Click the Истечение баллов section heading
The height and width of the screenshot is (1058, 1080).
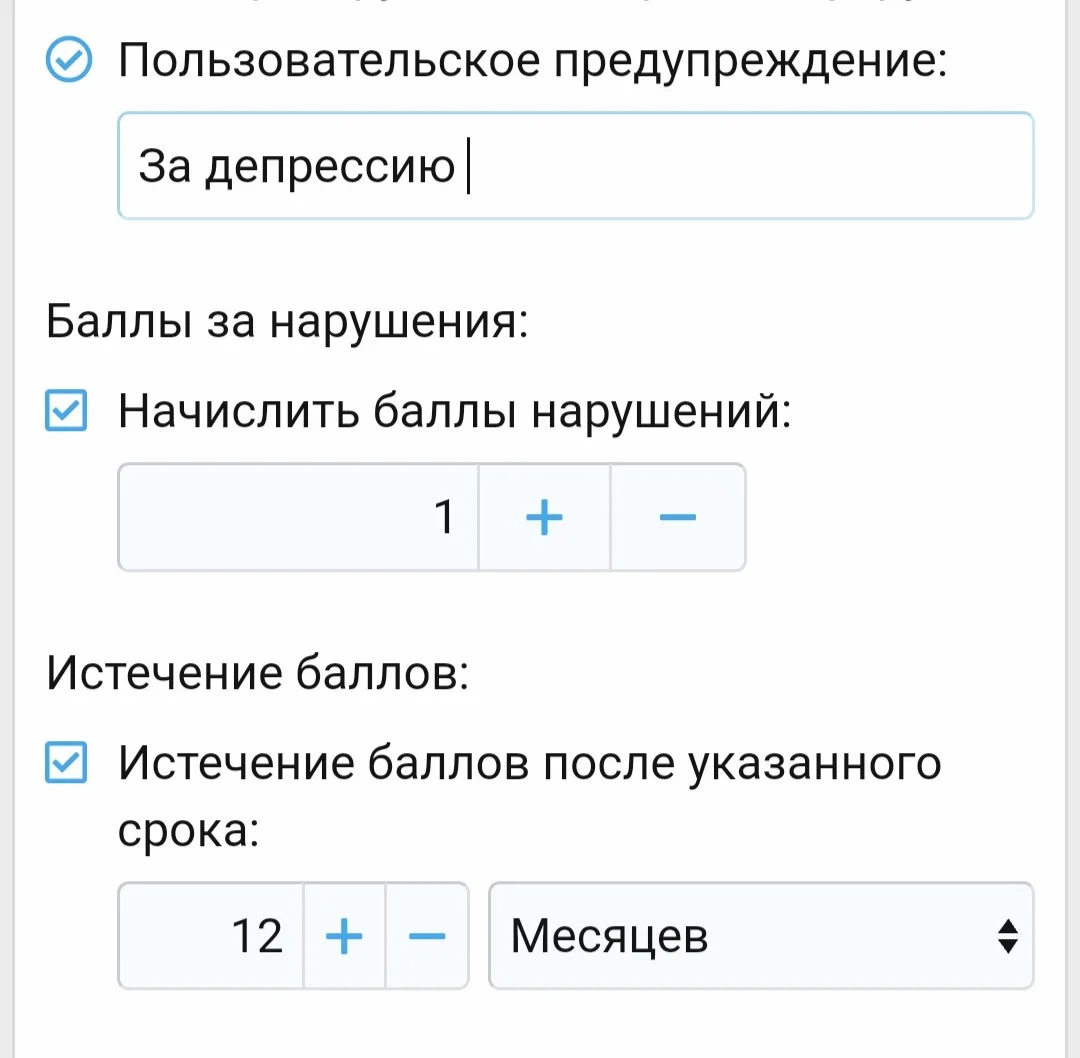[x=258, y=674]
